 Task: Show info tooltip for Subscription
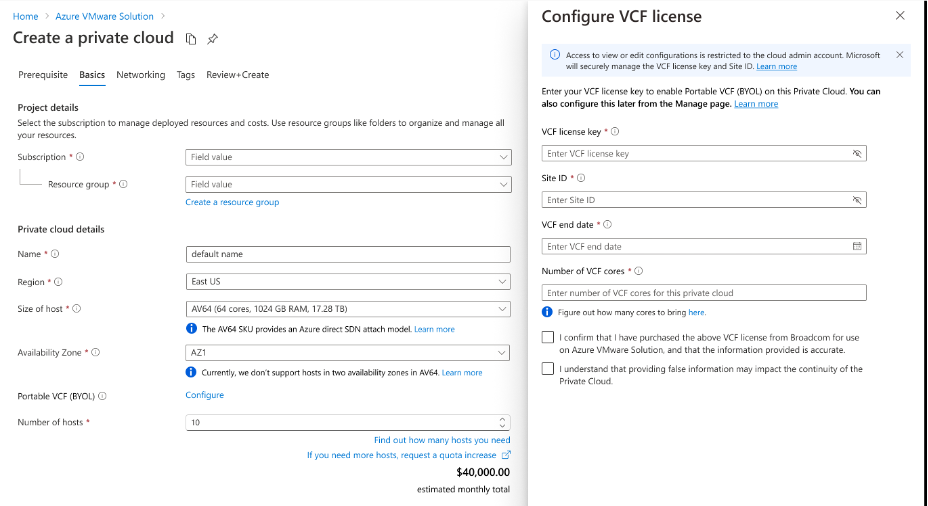click(x=80, y=157)
